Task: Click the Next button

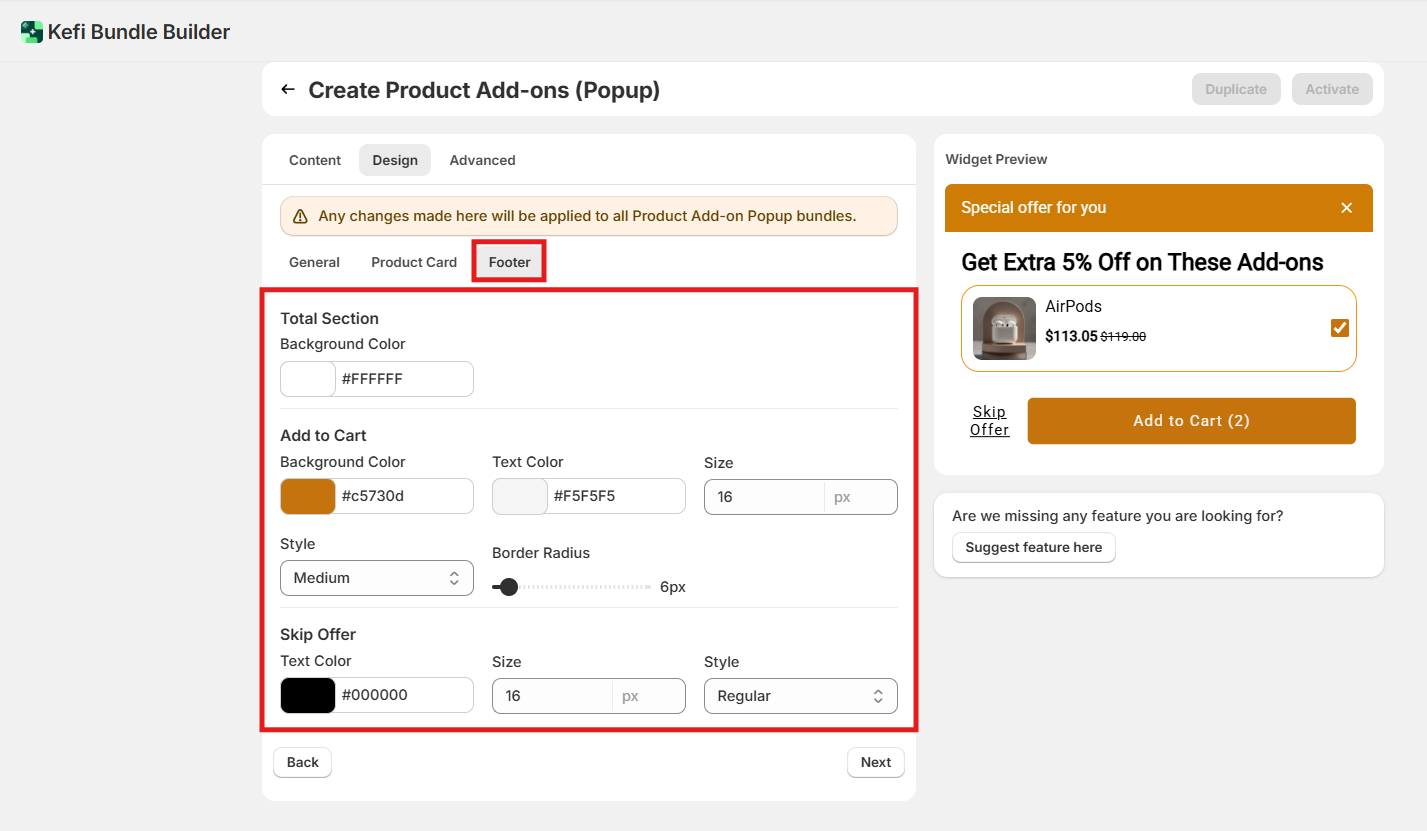Action: [875, 762]
